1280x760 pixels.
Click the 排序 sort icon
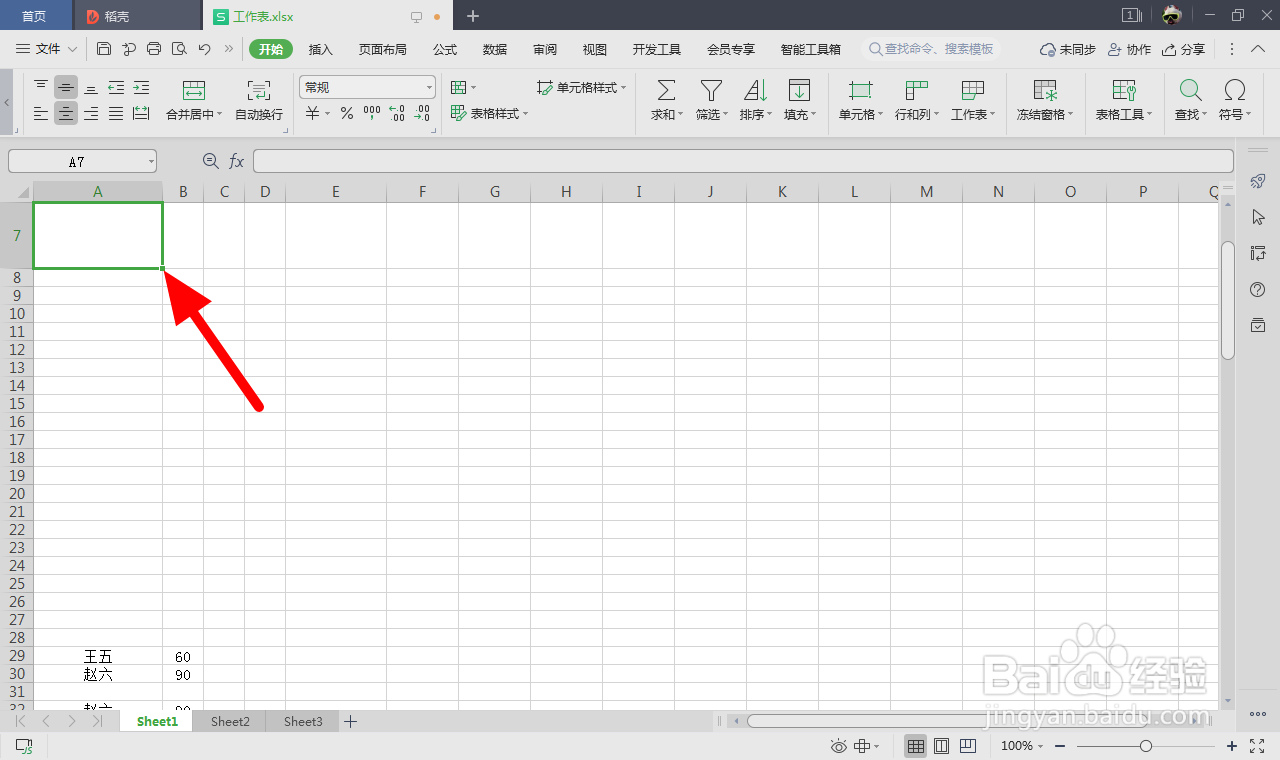(755, 90)
